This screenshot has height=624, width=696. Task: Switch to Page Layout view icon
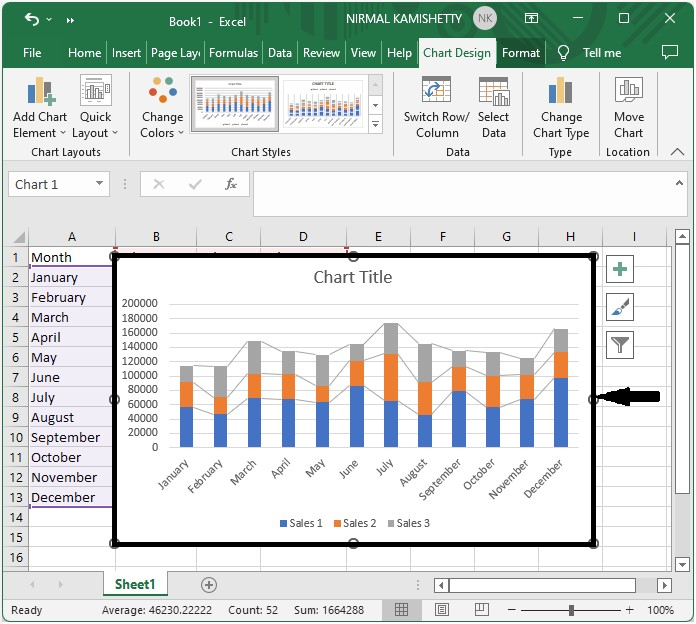tap(442, 610)
